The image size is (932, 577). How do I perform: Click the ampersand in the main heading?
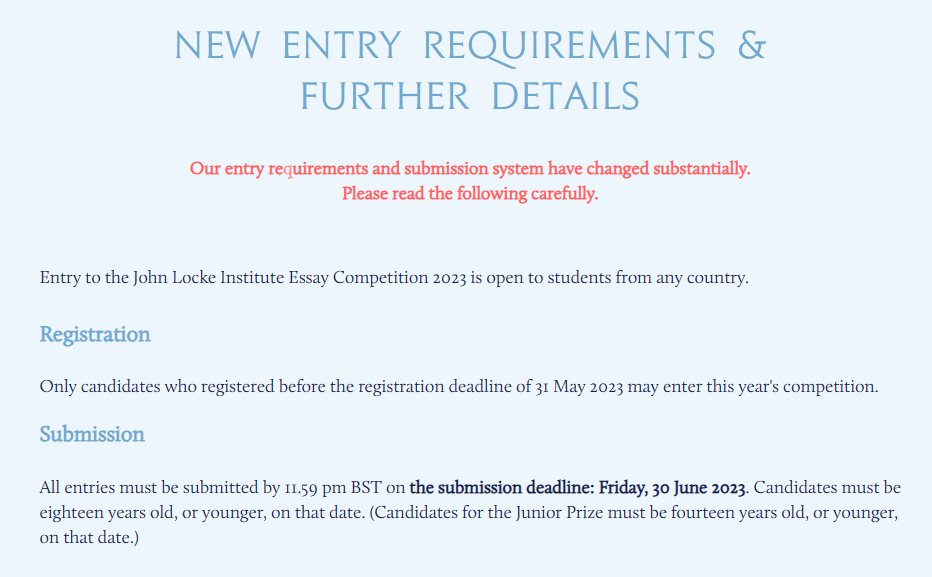coord(752,45)
